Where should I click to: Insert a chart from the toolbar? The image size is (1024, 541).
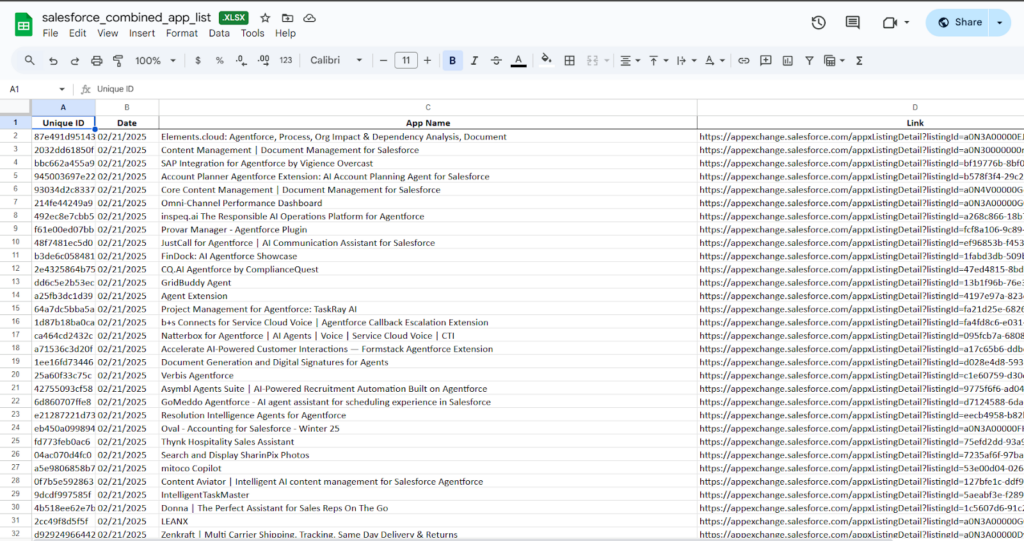tap(787, 61)
